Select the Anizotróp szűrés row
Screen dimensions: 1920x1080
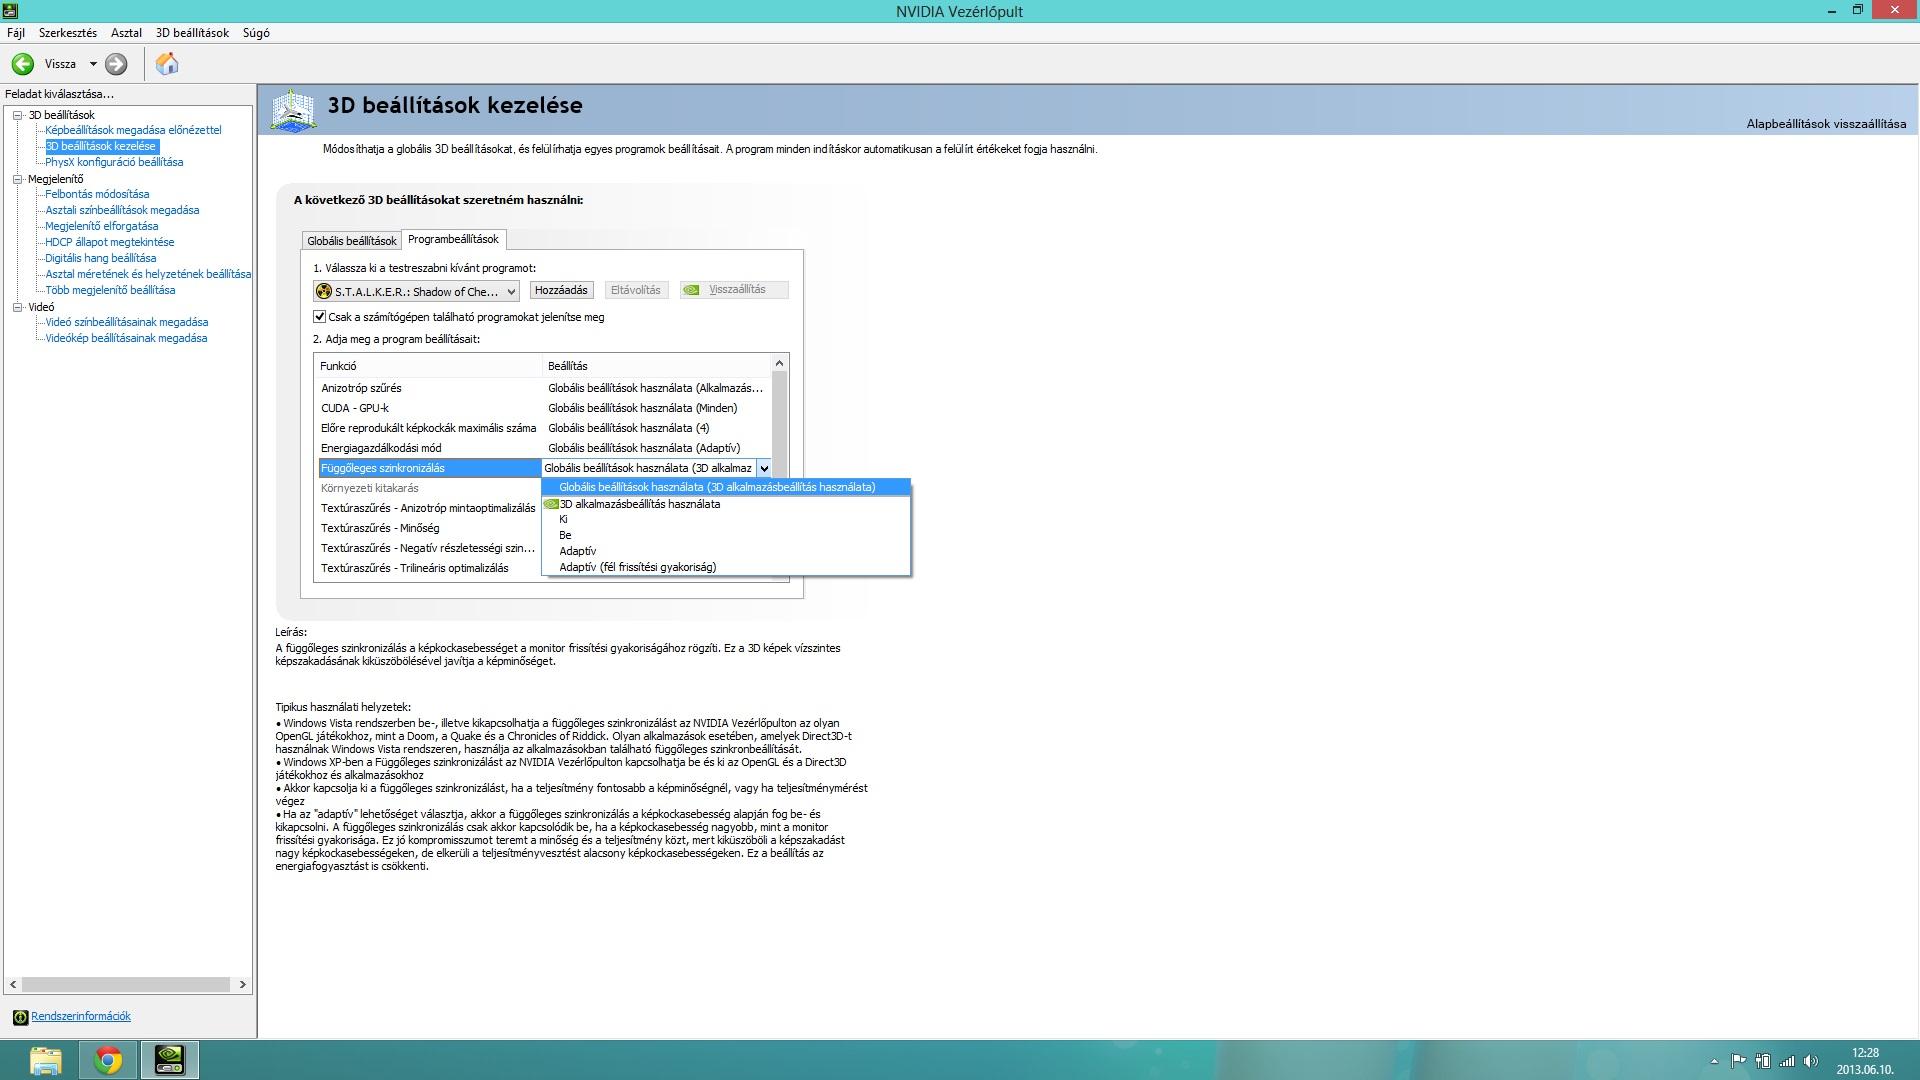click(x=543, y=388)
